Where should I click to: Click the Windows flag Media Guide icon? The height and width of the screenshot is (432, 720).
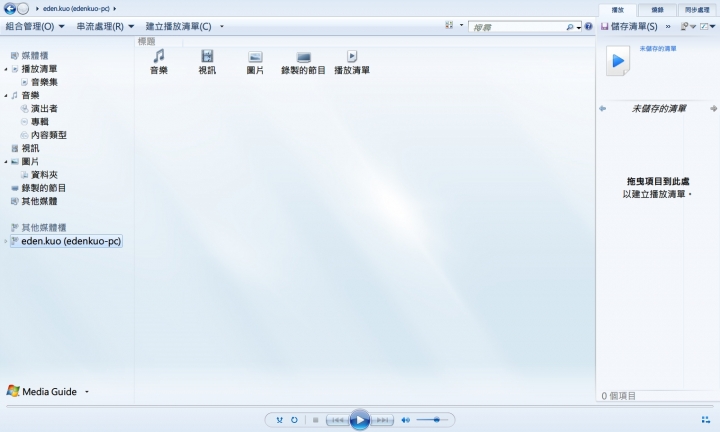coord(13,391)
